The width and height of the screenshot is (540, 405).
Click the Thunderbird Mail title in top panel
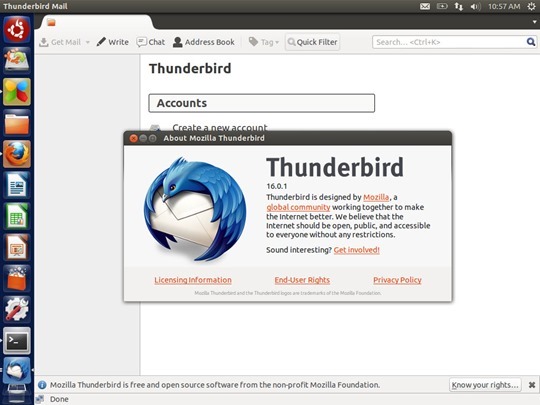(35, 6)
